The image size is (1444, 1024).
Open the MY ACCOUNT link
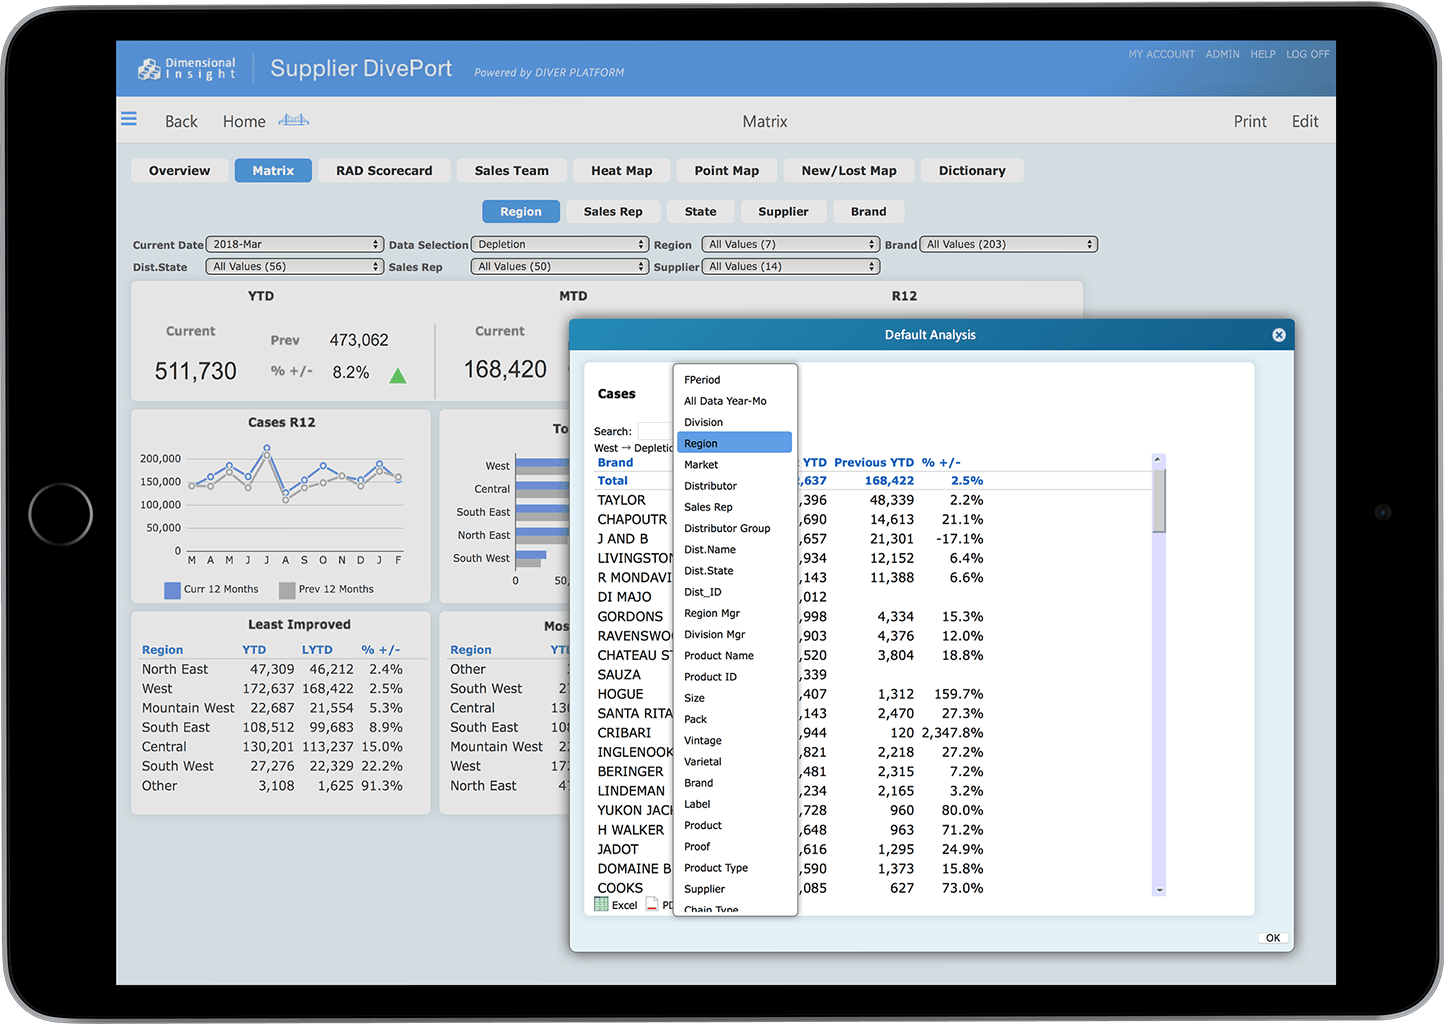coord(1161,54)
